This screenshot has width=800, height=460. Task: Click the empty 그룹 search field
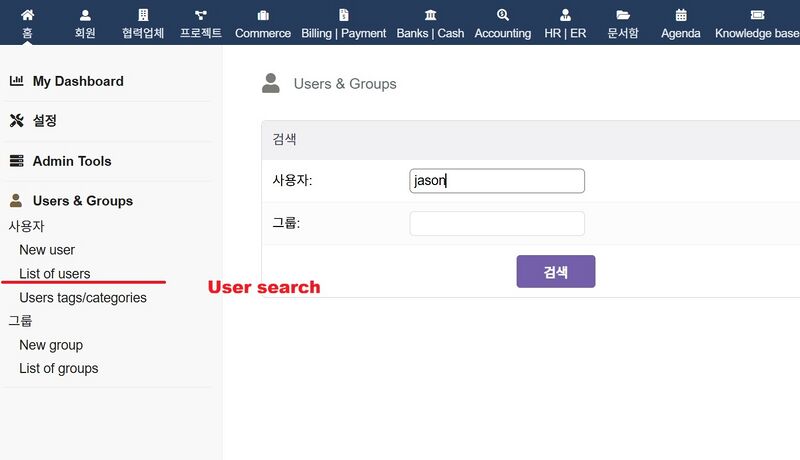tap(497, 223)
